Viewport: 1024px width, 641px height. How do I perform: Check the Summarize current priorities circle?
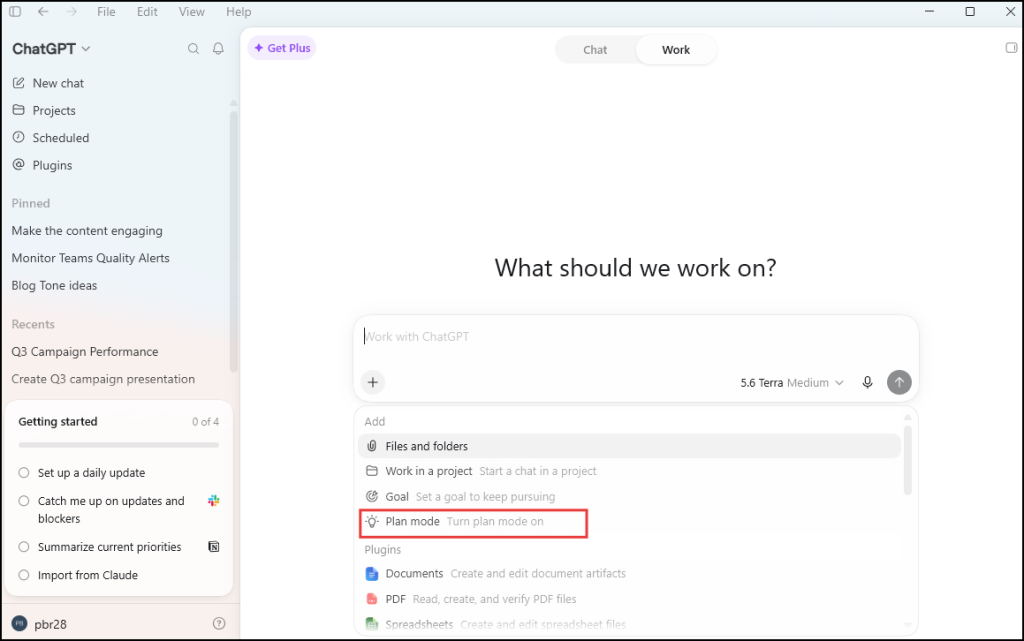click(24, 547)
